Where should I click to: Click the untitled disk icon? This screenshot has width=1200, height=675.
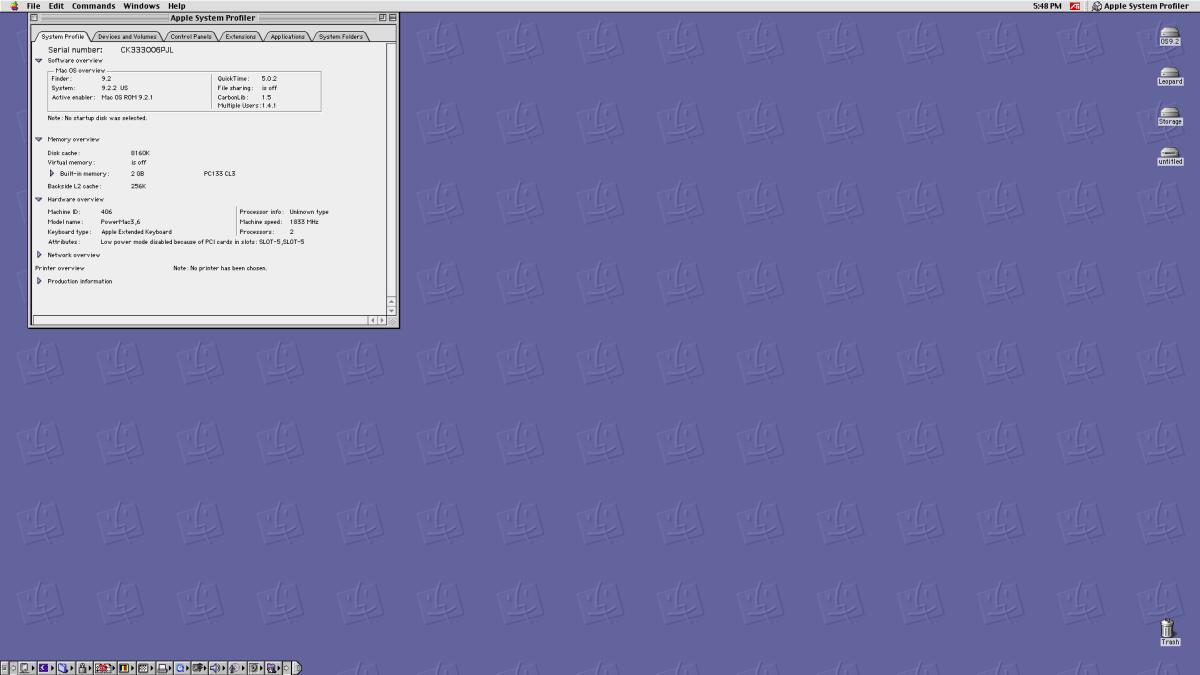point(1169,154)
